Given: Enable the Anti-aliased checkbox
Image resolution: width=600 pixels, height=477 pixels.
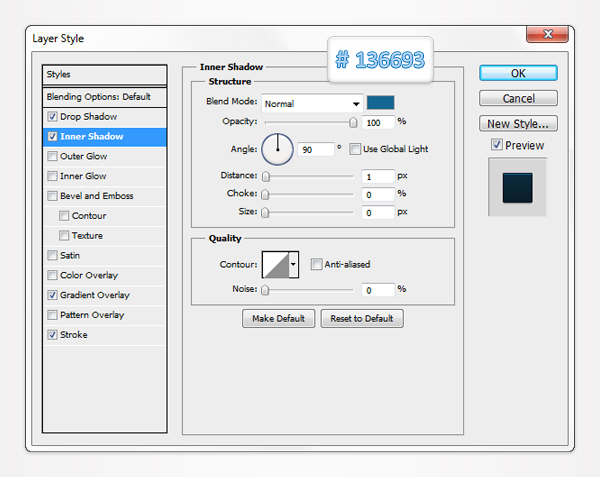Looking at the screenshot, I should 316,265.
